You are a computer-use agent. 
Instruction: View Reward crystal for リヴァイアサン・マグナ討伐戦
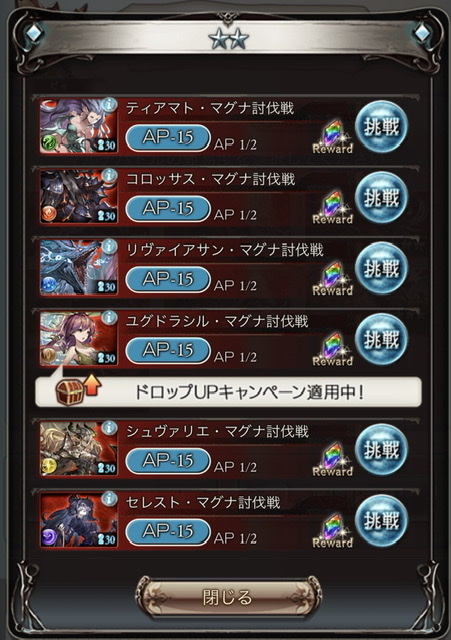[333, 279]
